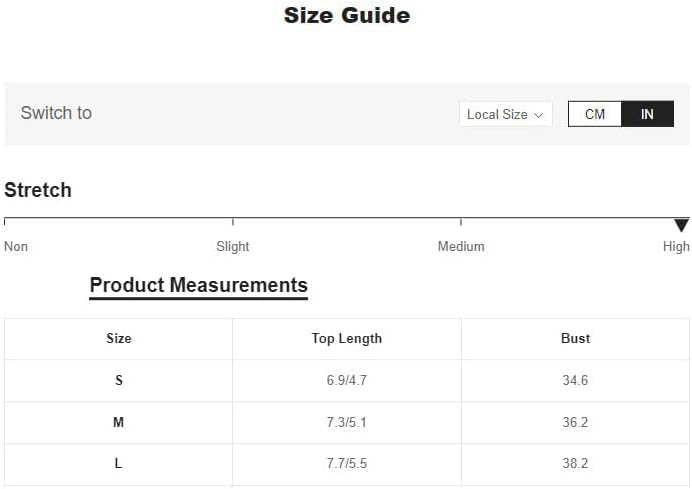
Task: Select the IN unit toggle
Action: click(647, 114)
